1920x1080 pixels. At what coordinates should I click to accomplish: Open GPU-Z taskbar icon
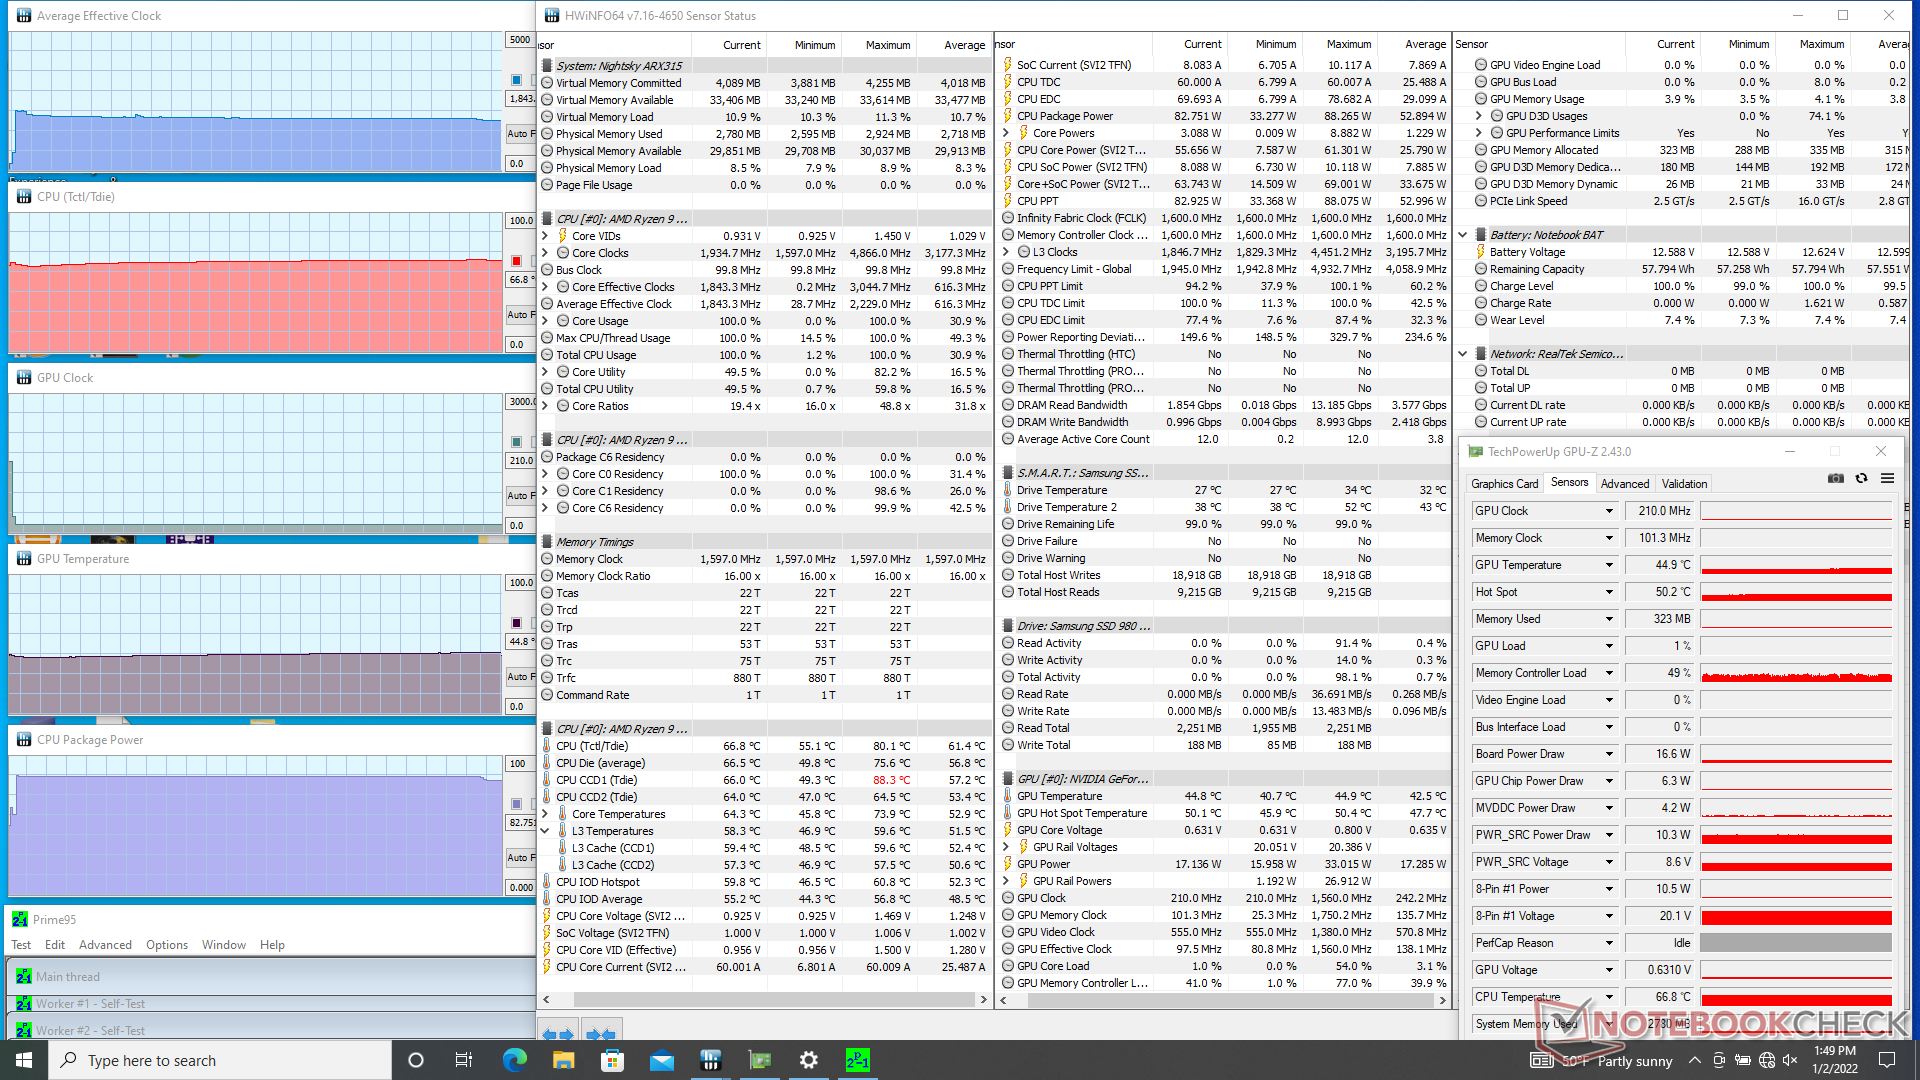point(760,1060)
